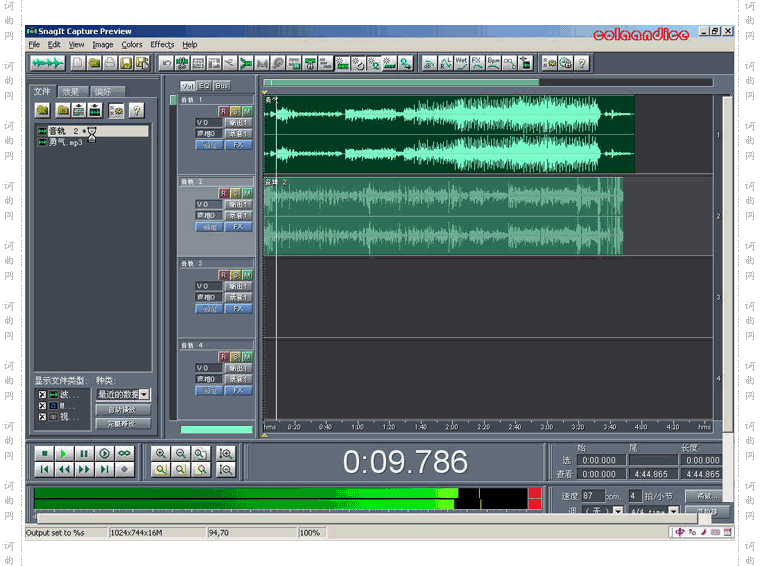Click the track 2 waveform clip
Screen dimensions: 760x566
coord(443,216)
